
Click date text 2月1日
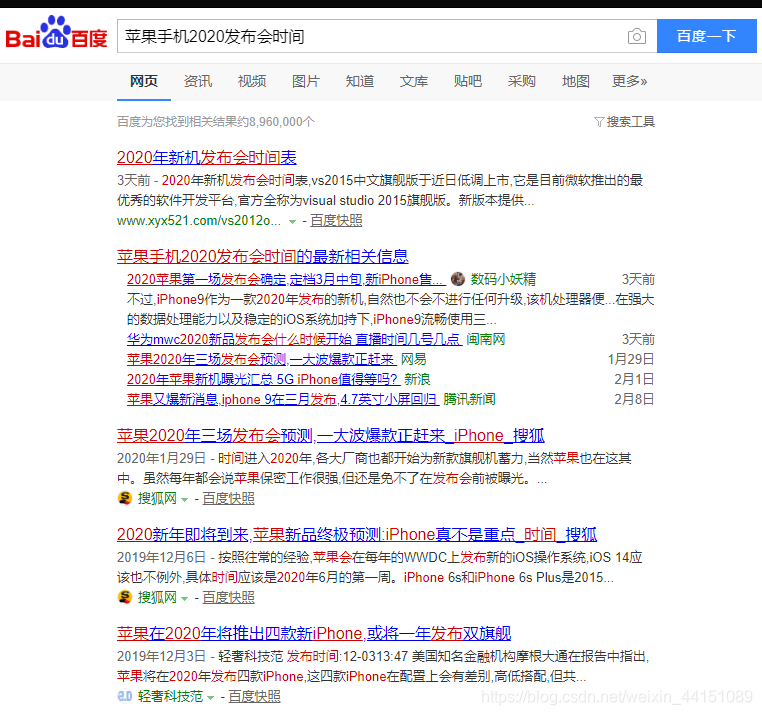click(634, 379)
